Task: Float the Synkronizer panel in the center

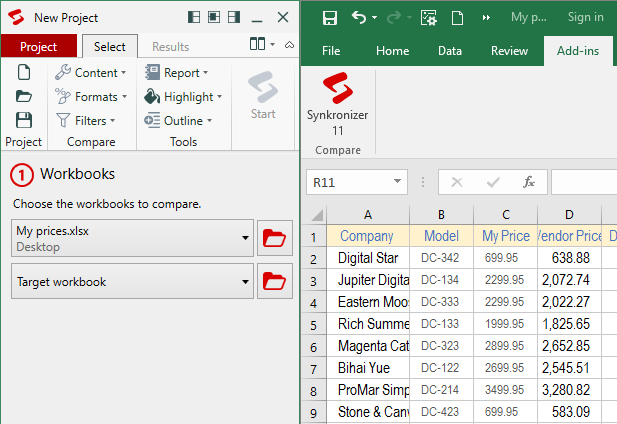Action: [x=214, y=17]
